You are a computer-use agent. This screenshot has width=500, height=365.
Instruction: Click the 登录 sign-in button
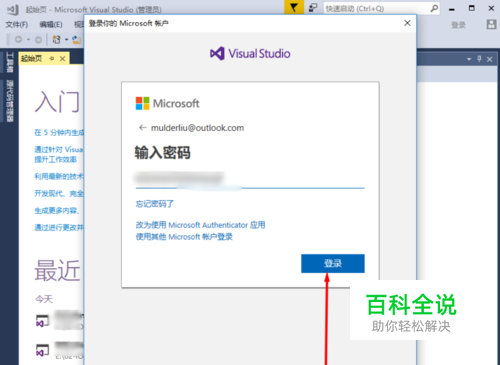pos(333,264)
